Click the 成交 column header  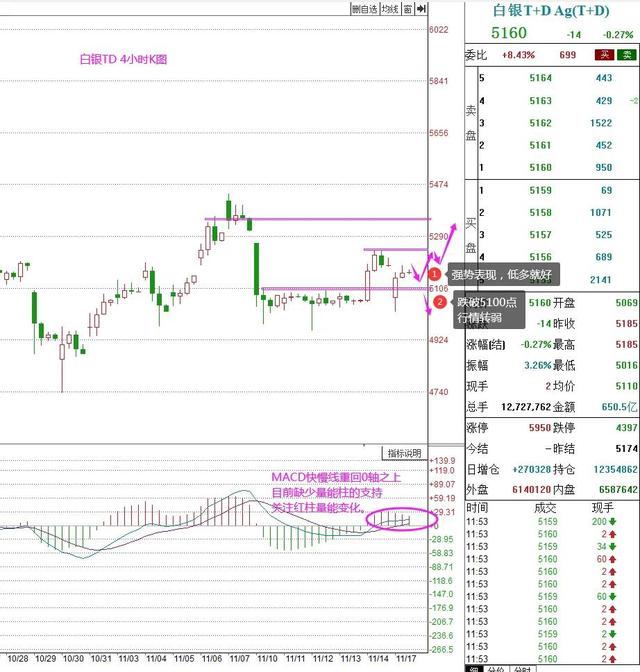pos(545,508)
